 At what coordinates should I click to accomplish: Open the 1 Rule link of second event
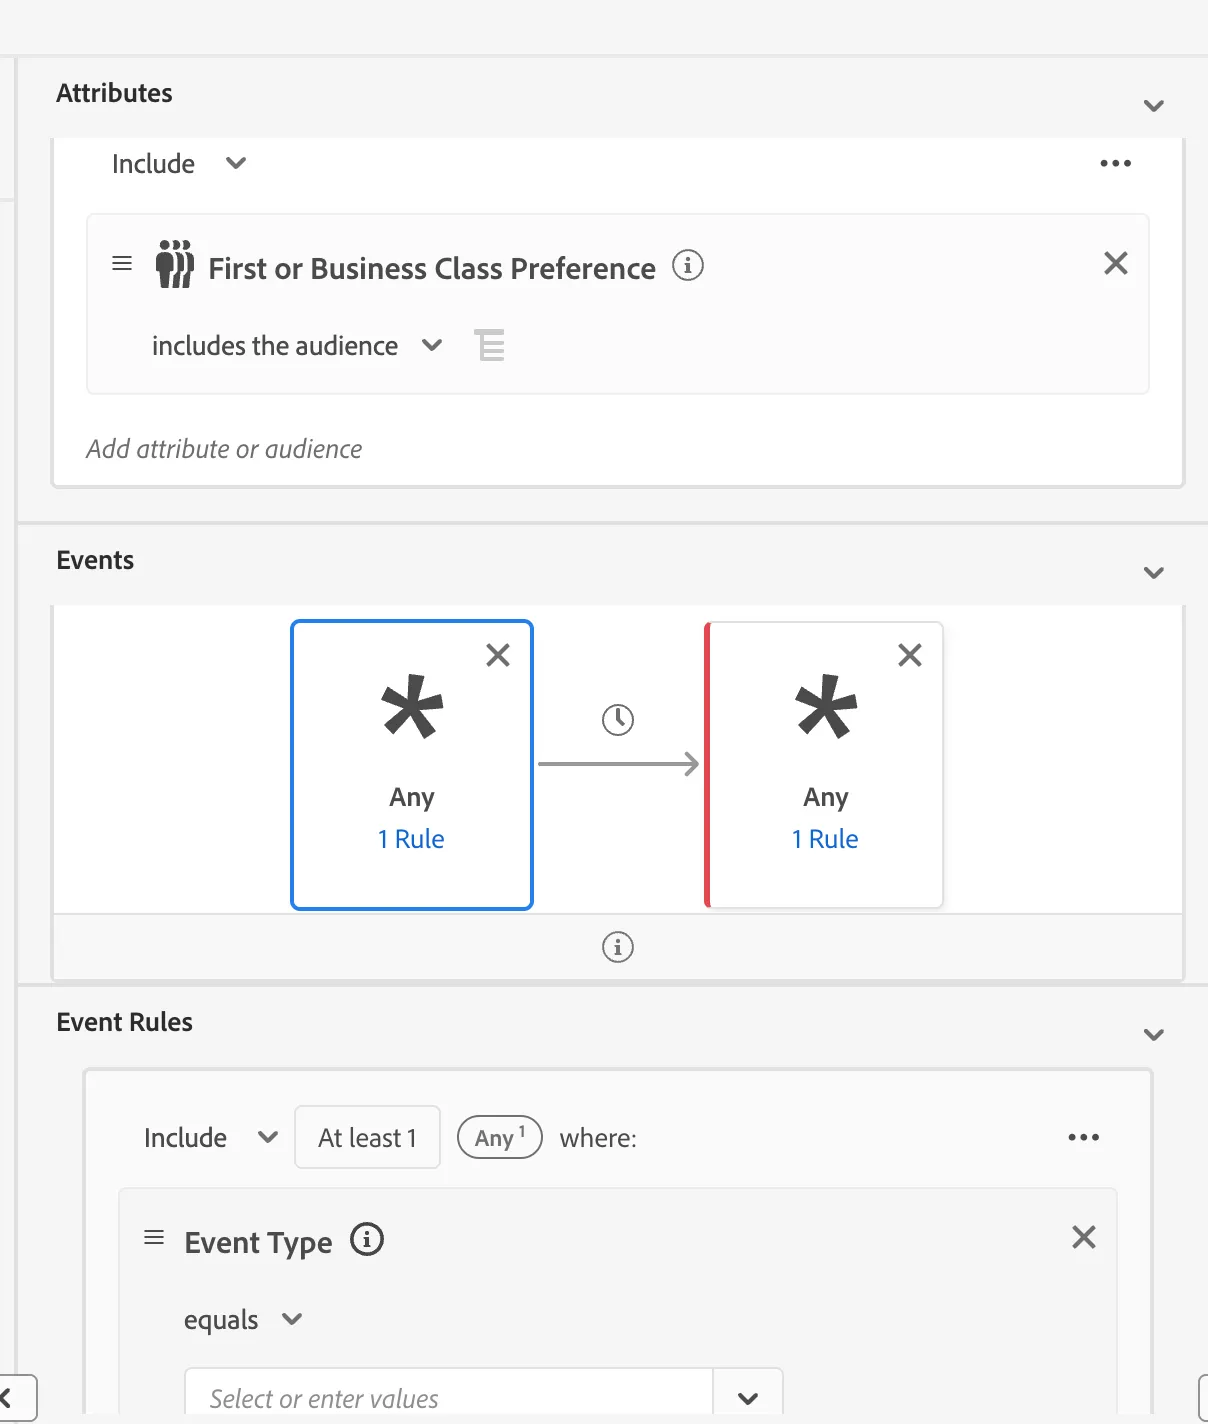[x=825, y=839]
